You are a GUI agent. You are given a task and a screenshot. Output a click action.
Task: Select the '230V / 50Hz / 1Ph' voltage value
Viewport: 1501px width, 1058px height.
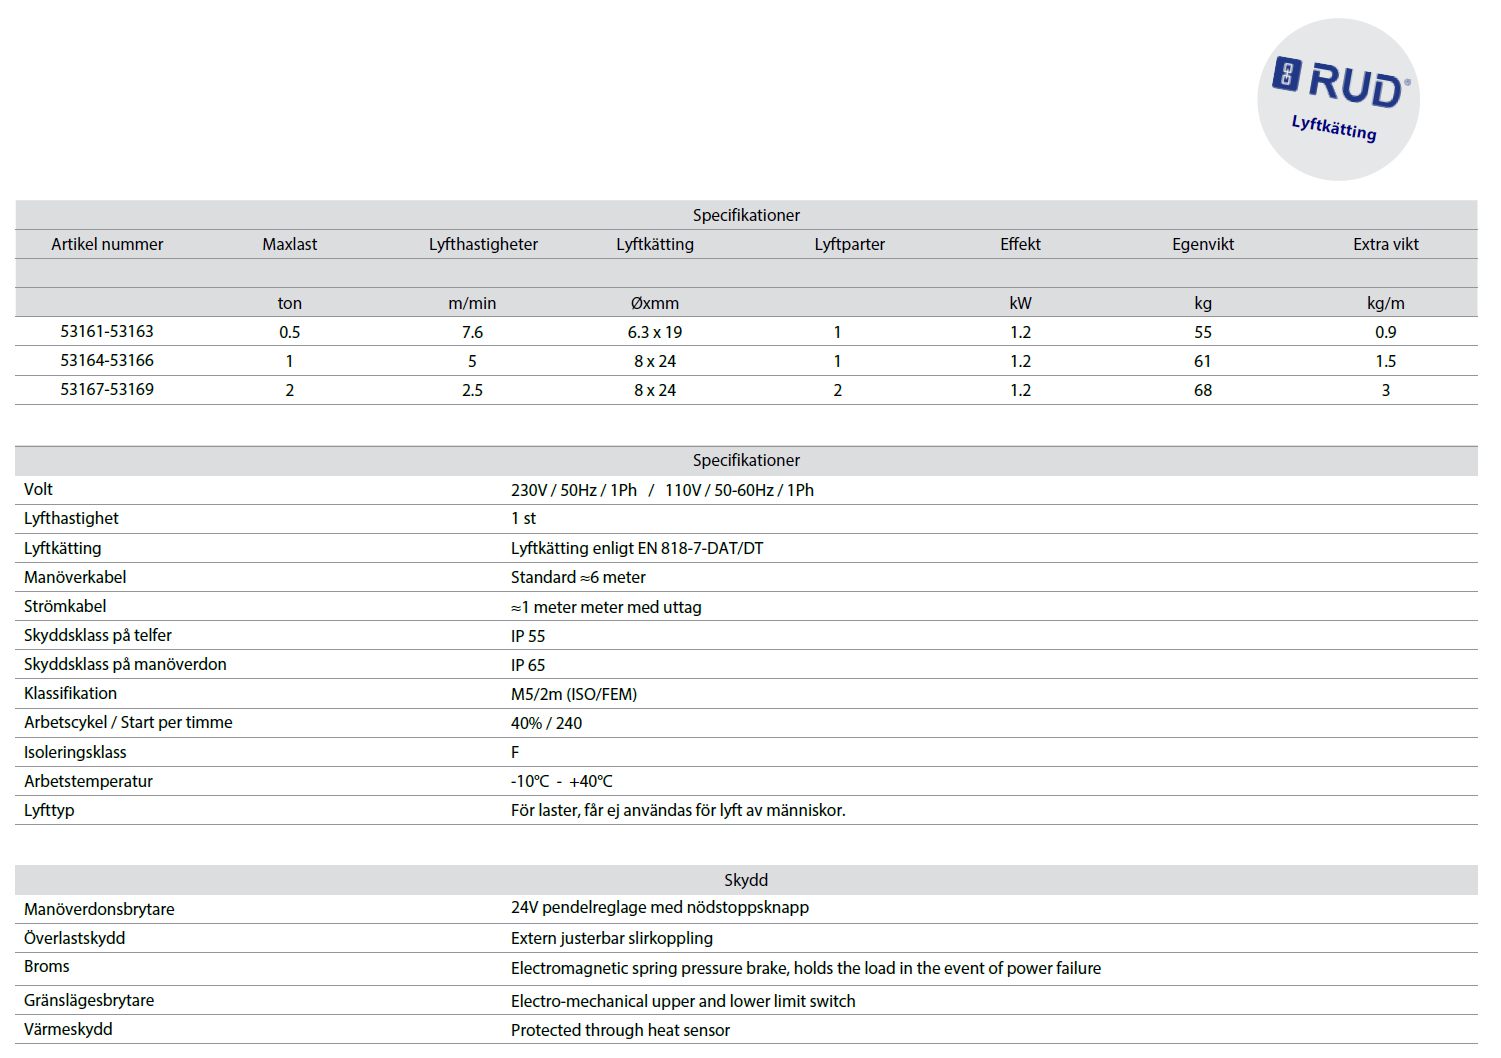tap(574, 490)
